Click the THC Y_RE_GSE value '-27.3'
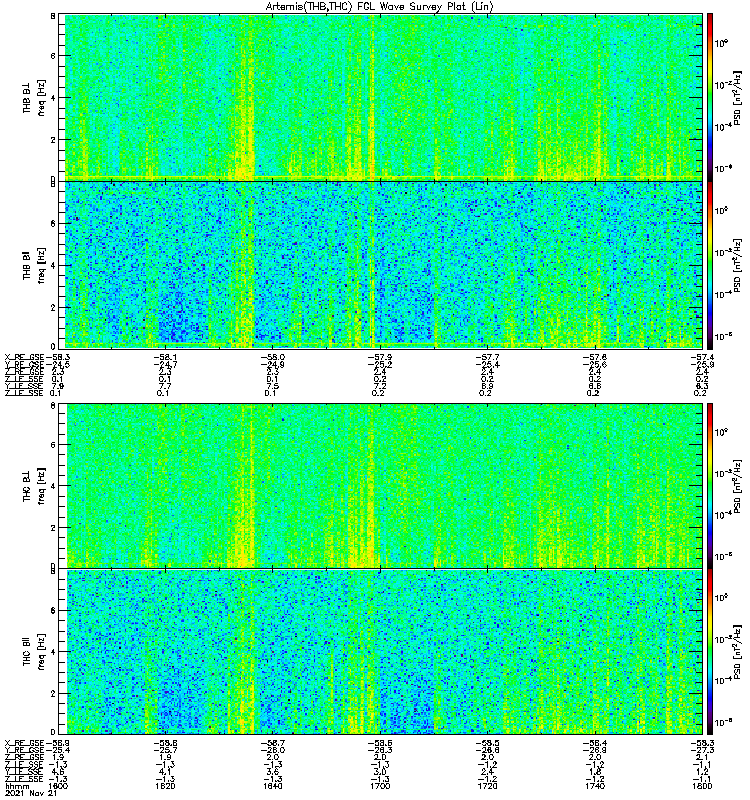The height and width of the screenshot is (800, 750). click(702, 751)
